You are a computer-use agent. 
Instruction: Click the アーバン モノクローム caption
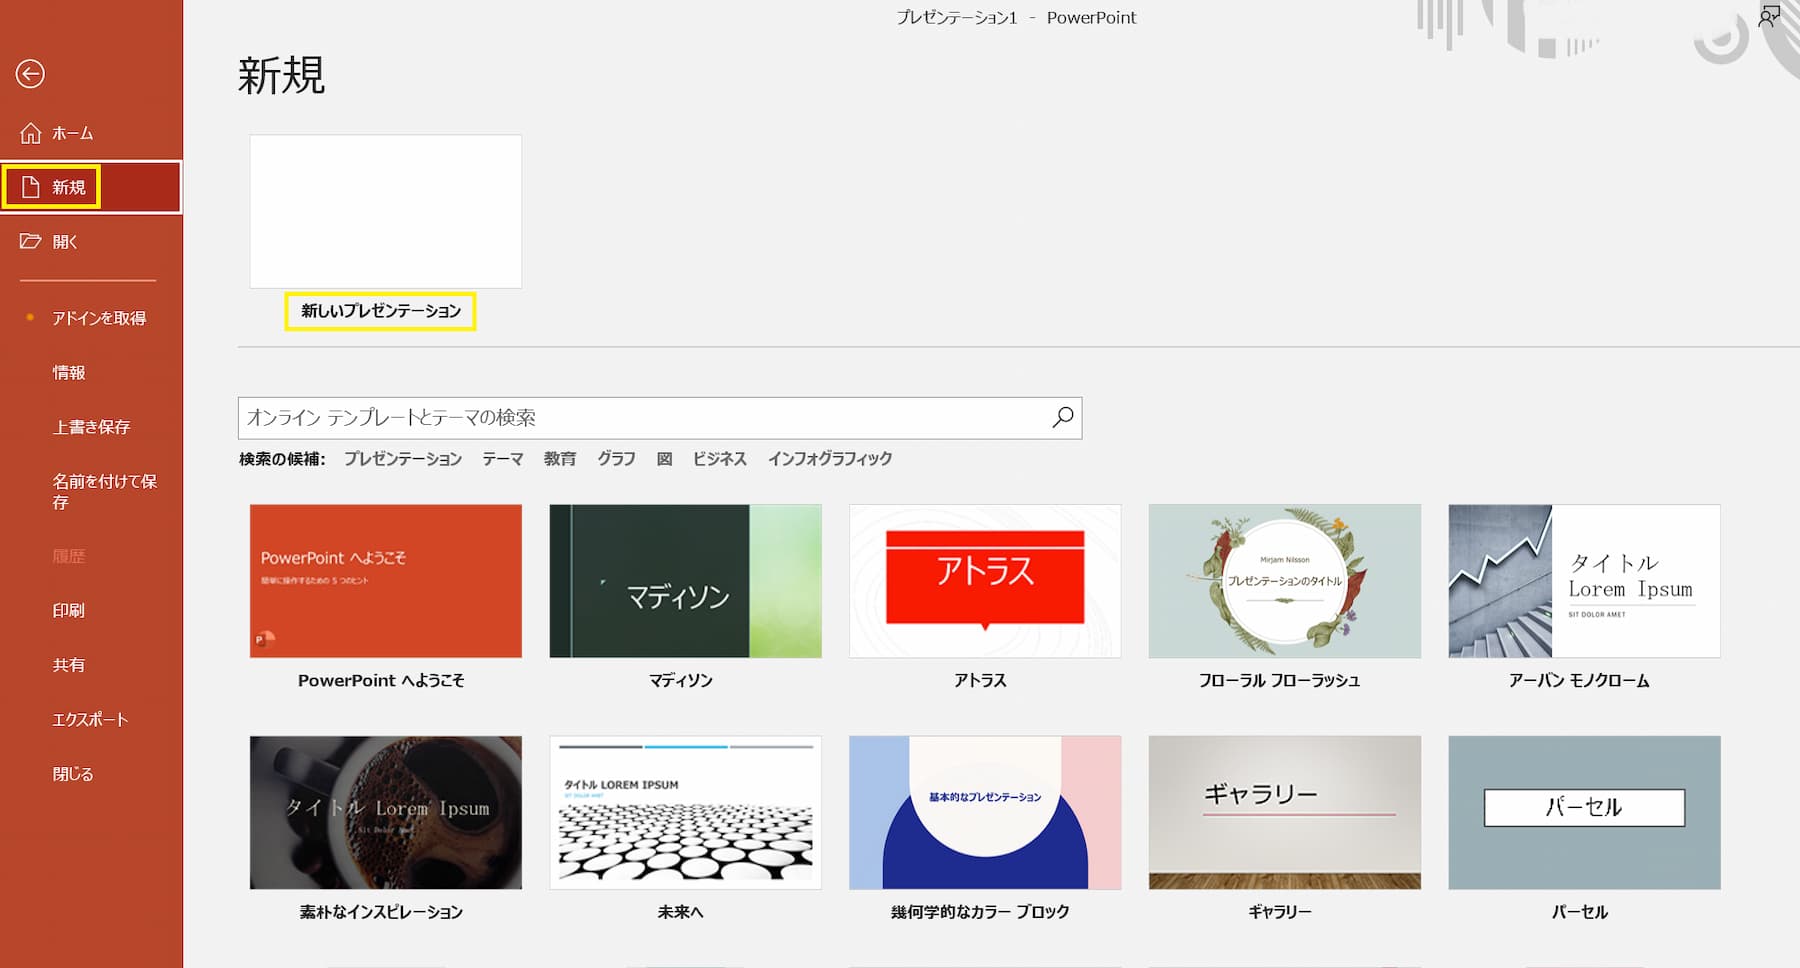(x=1580, y=680)
